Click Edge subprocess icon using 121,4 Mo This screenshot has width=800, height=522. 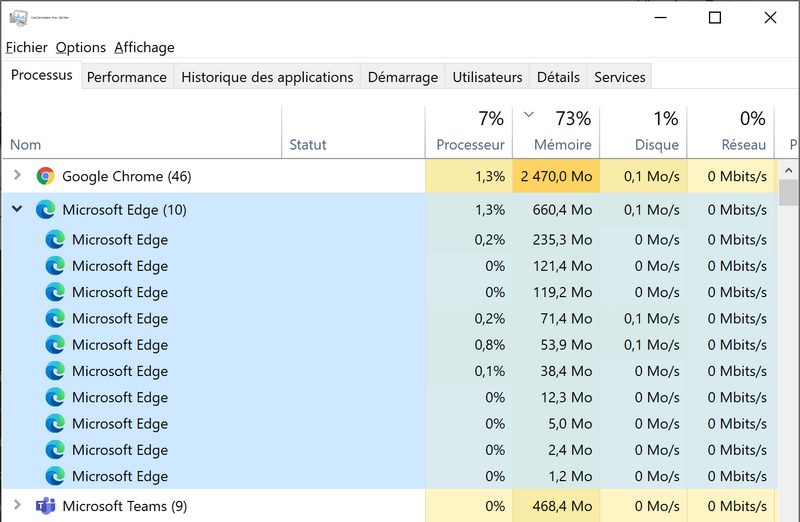pos(55,266)
